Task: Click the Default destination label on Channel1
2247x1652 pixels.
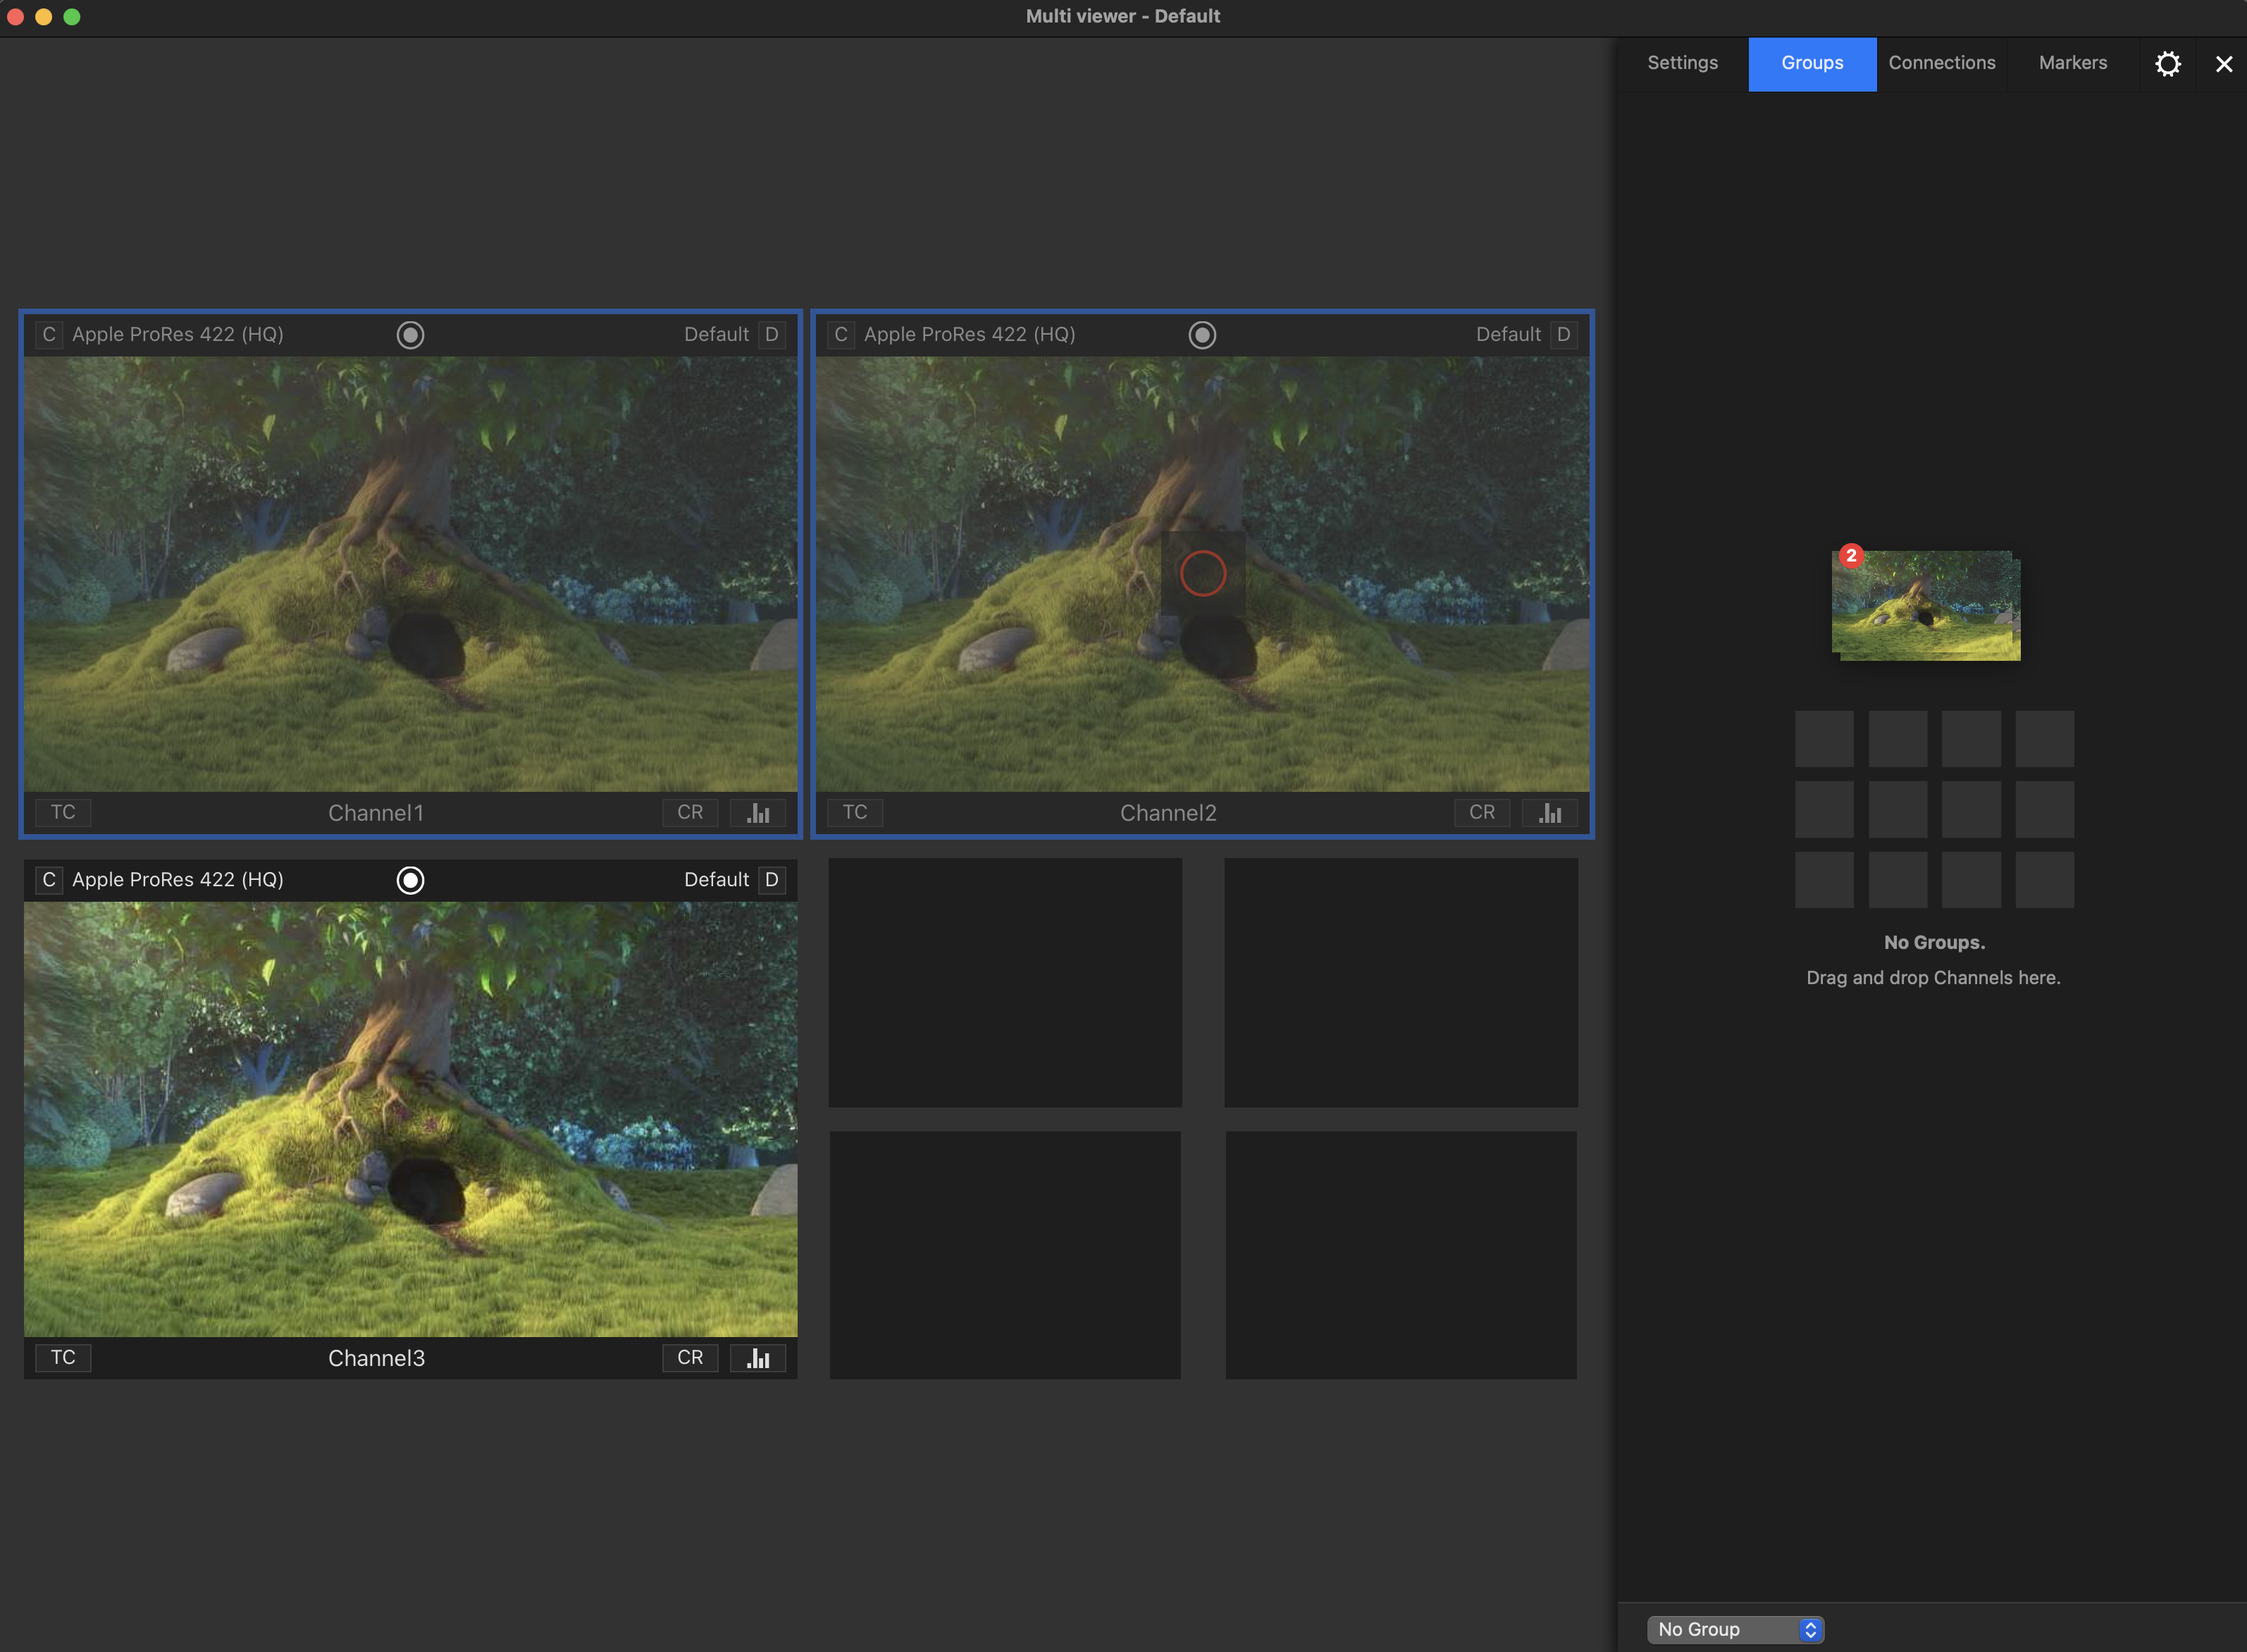Action: coord(716,334)
